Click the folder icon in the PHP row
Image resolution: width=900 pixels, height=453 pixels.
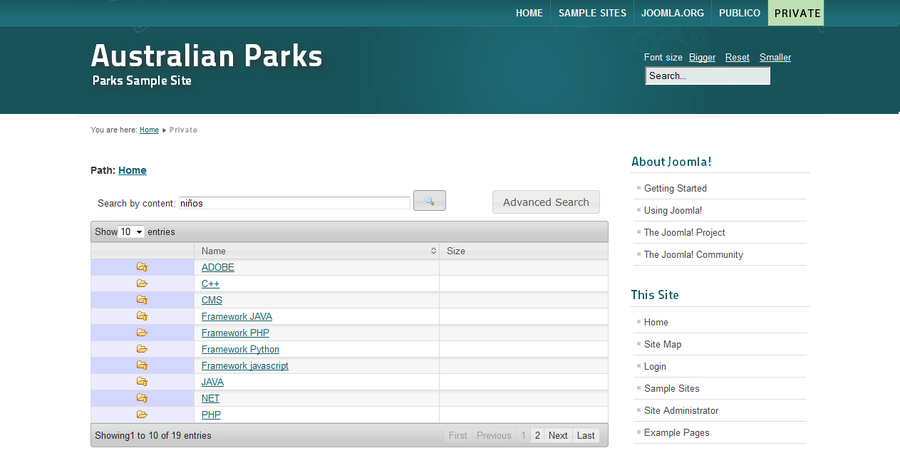[142, 414]
